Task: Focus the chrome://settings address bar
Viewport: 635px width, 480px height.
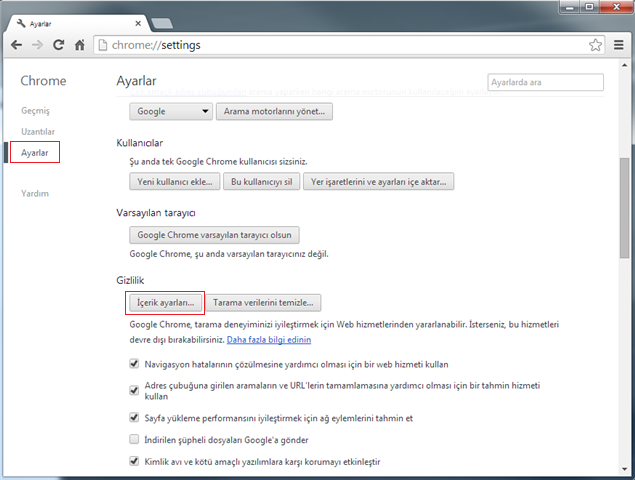Action: point(348,45)
